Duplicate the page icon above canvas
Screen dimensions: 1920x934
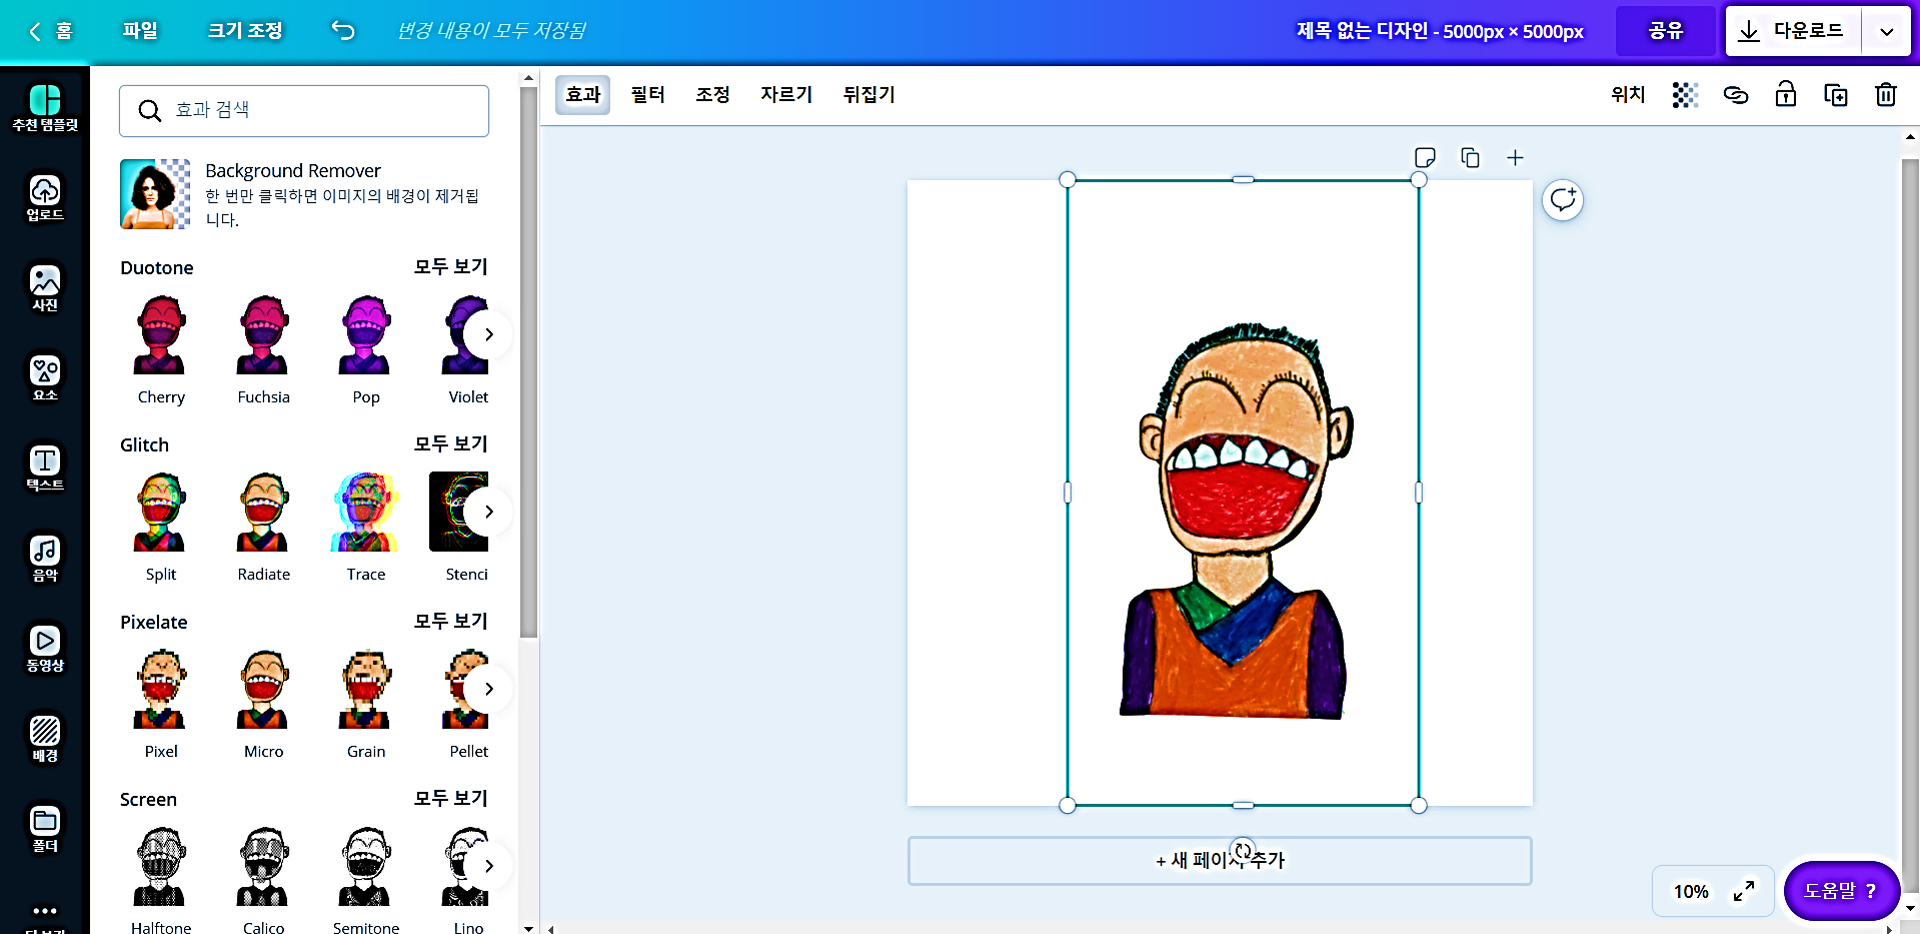(1470, 158)
